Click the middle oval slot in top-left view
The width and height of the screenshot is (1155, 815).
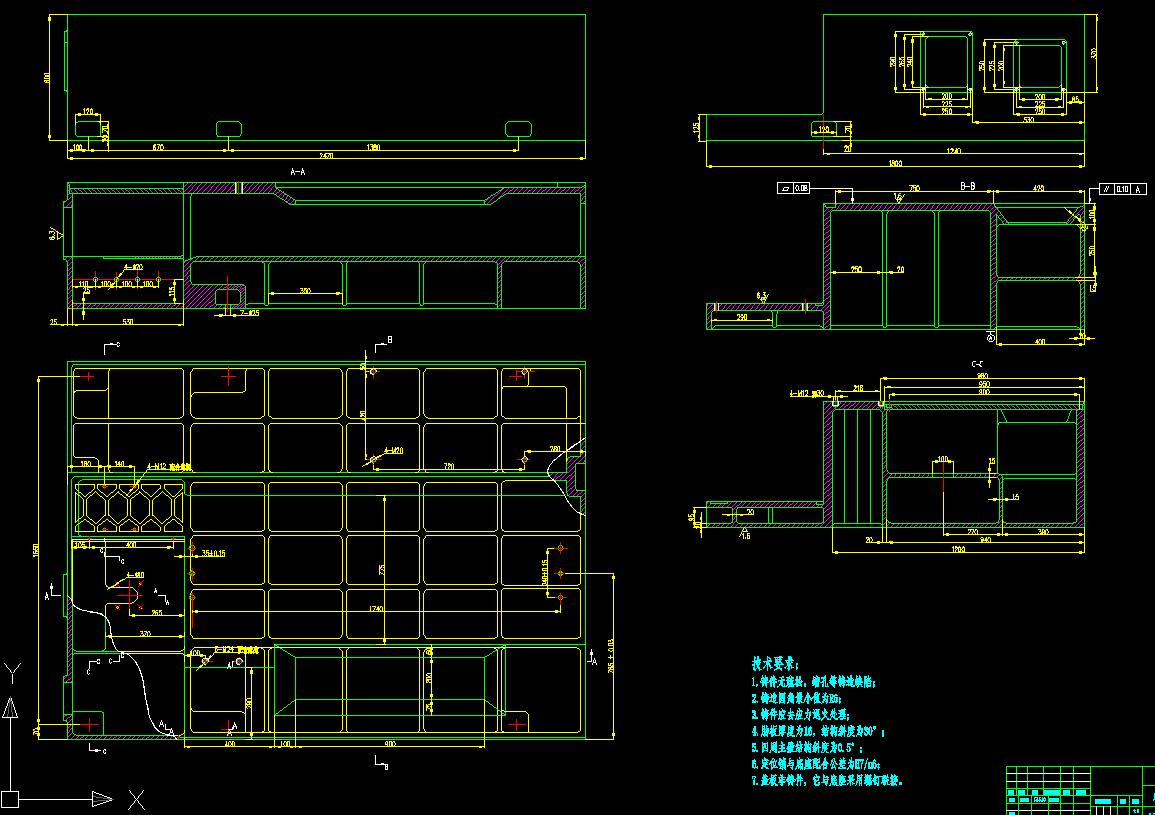[229, 129]
